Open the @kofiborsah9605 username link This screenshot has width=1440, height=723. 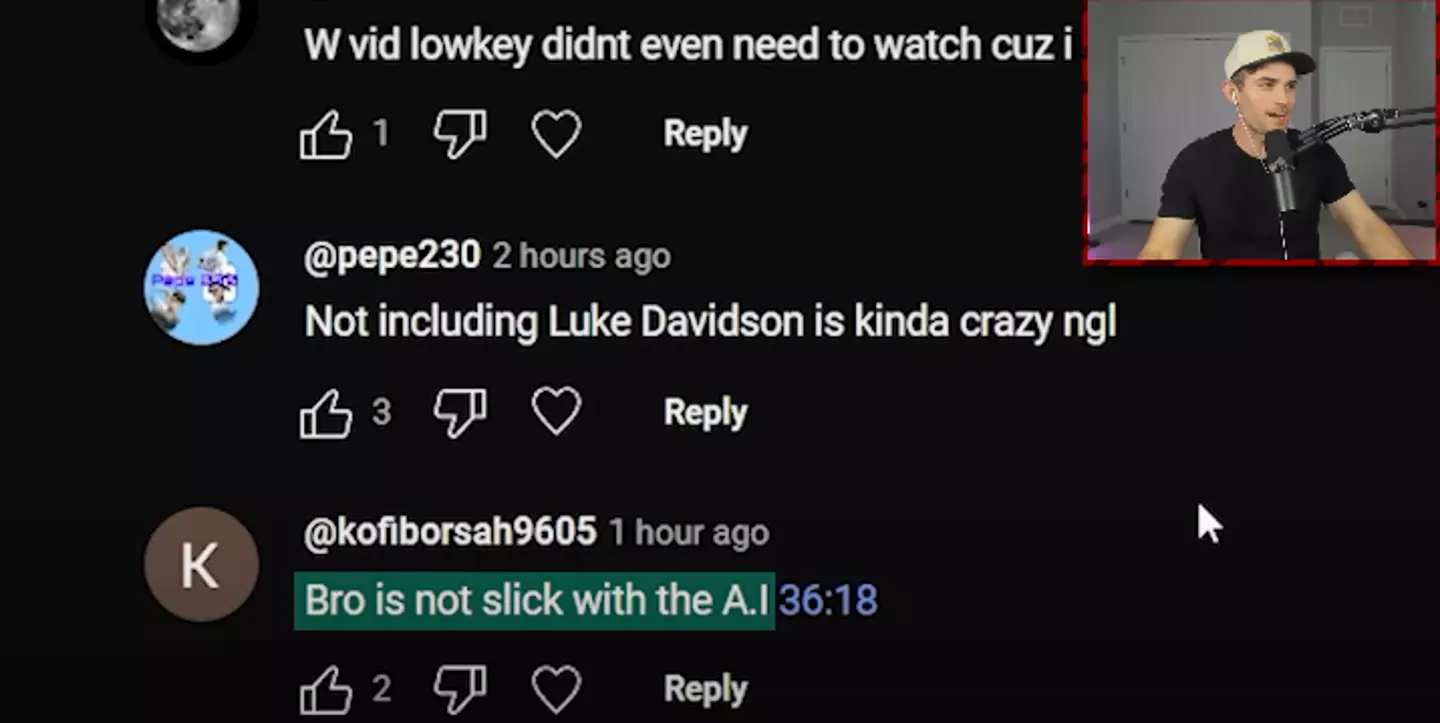pos(450,532)
